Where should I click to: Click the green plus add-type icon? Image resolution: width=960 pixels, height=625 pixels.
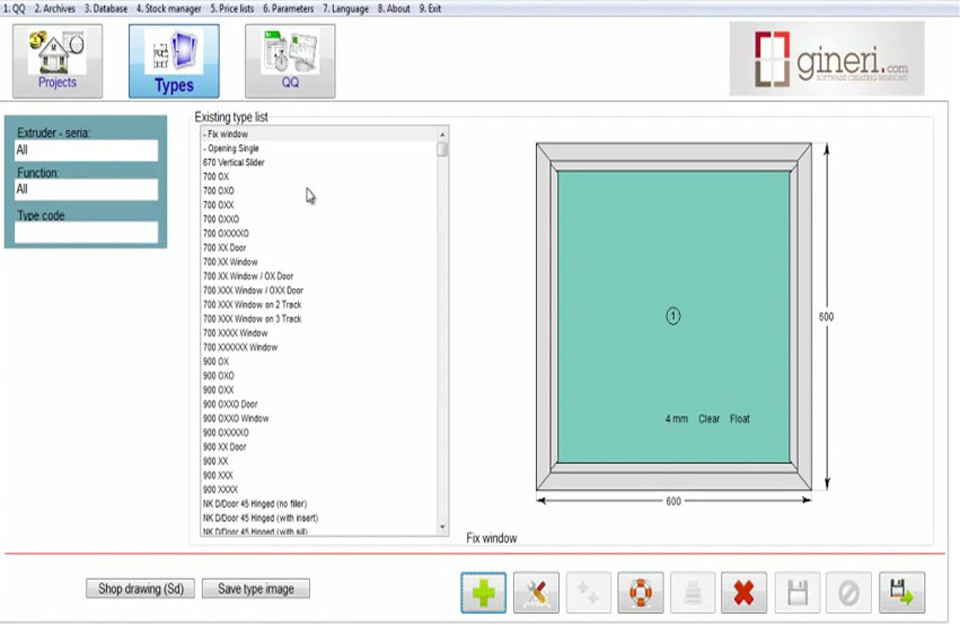click(x=484, y=593)
